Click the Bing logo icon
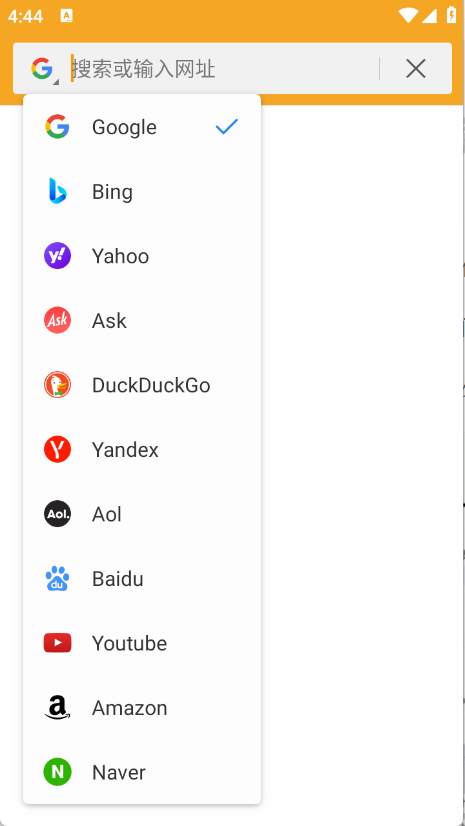Image resolution: width=465 pixels, height=826 pixels. [x=57, y=191]
